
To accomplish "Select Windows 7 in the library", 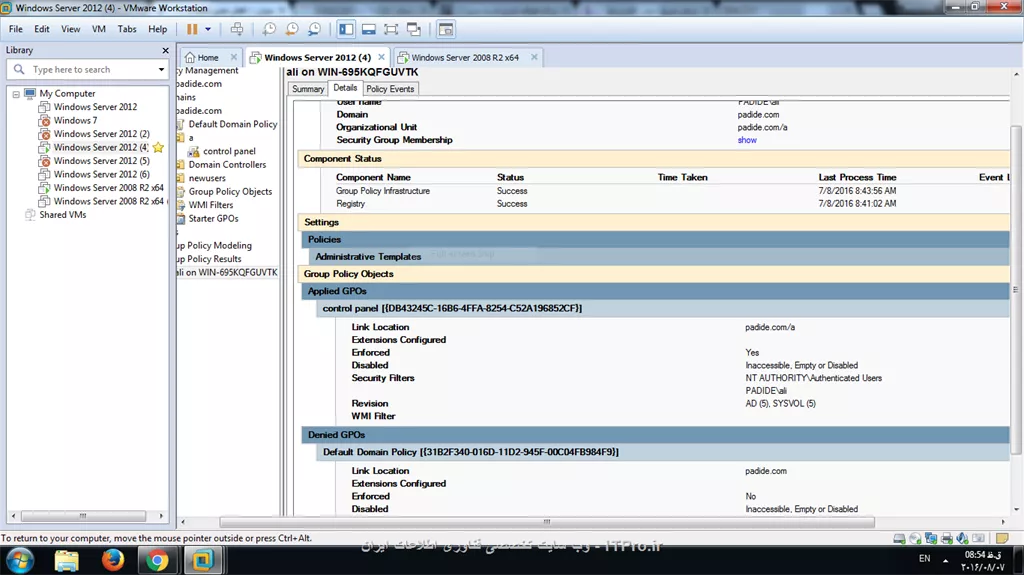I will (x=75, y=120).
